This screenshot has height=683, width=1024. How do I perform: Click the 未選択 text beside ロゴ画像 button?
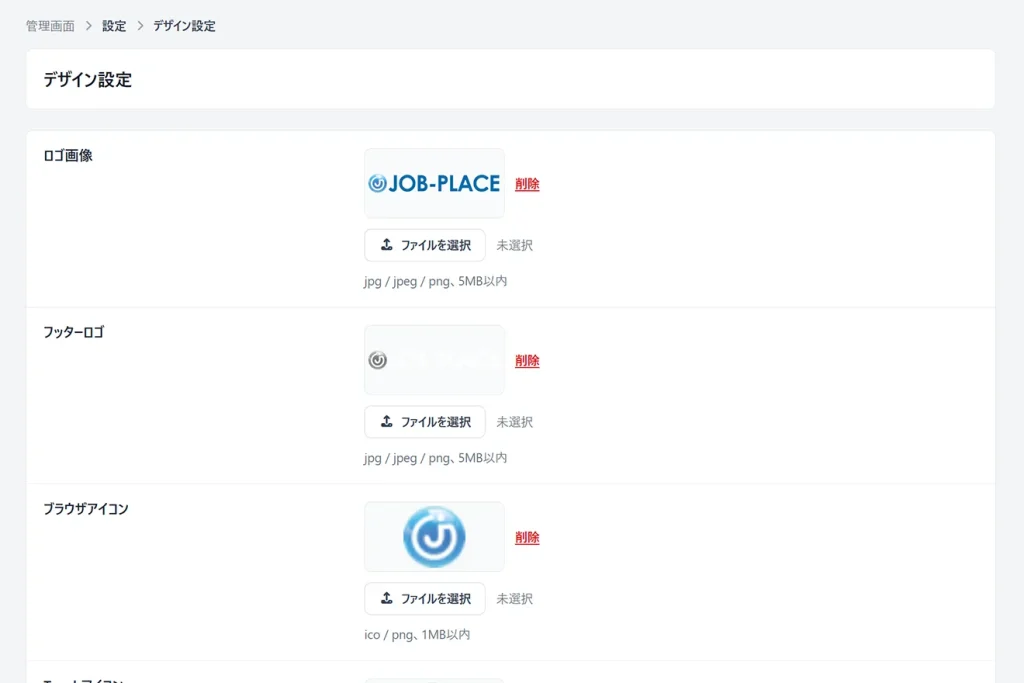(x=515, y=246)
